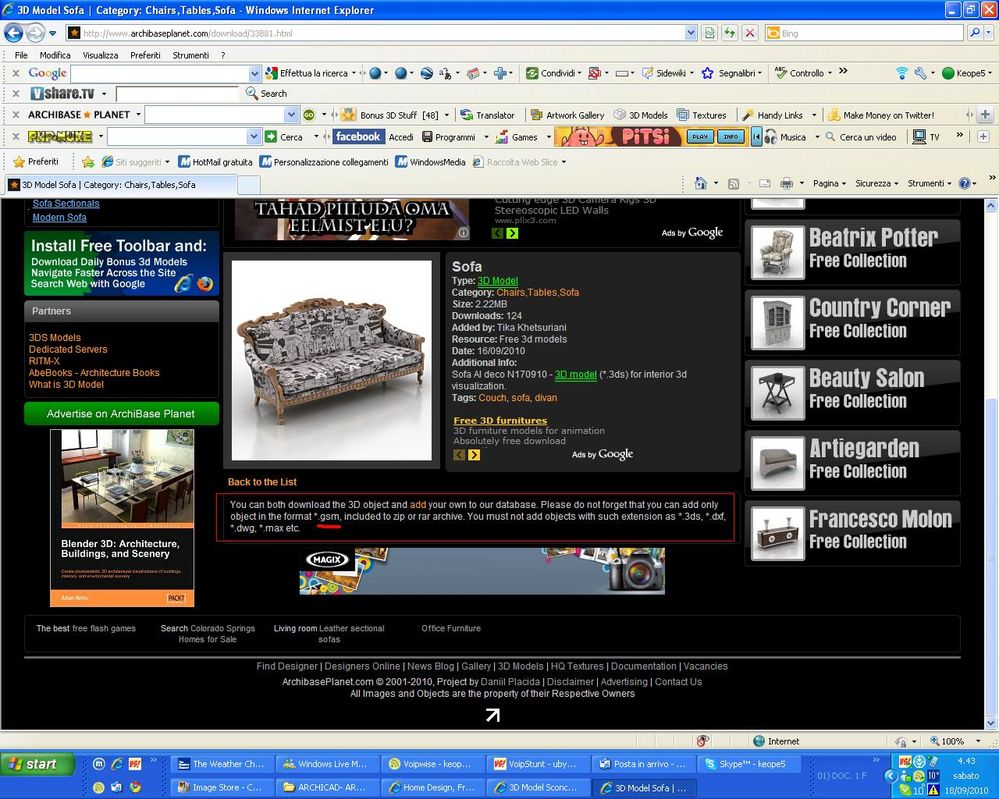
Task: Hit the green GO button on ArchiBase toolbar
Action: [309, 115]
